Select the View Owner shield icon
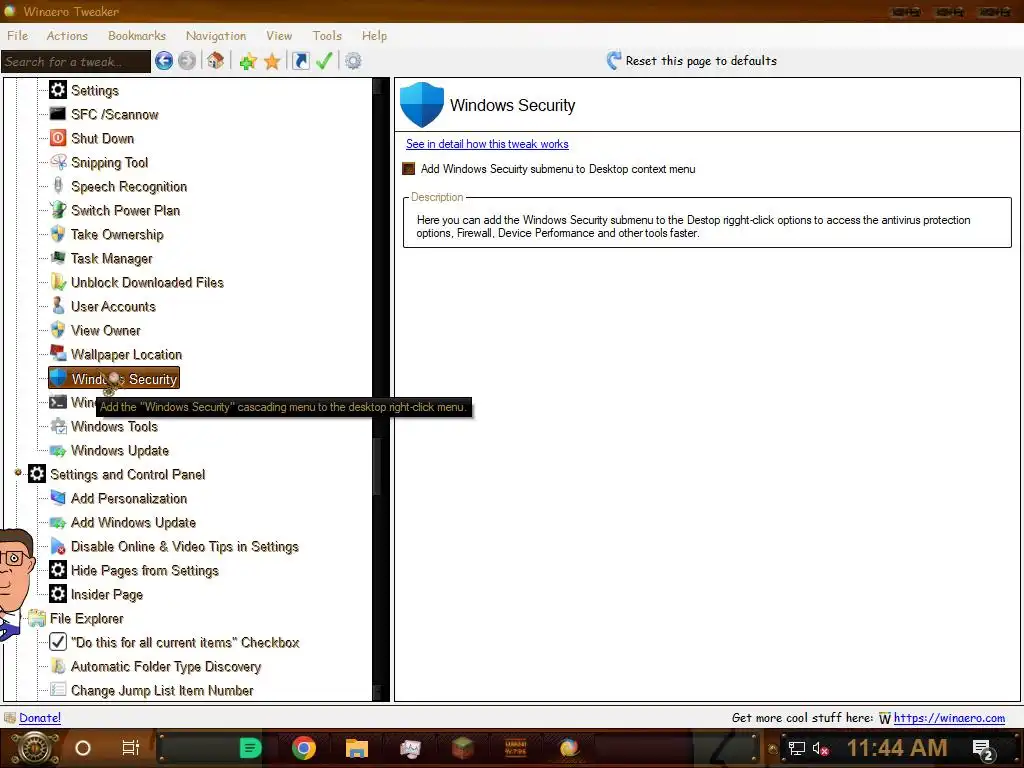1024x768 pixels. (58, 330)
